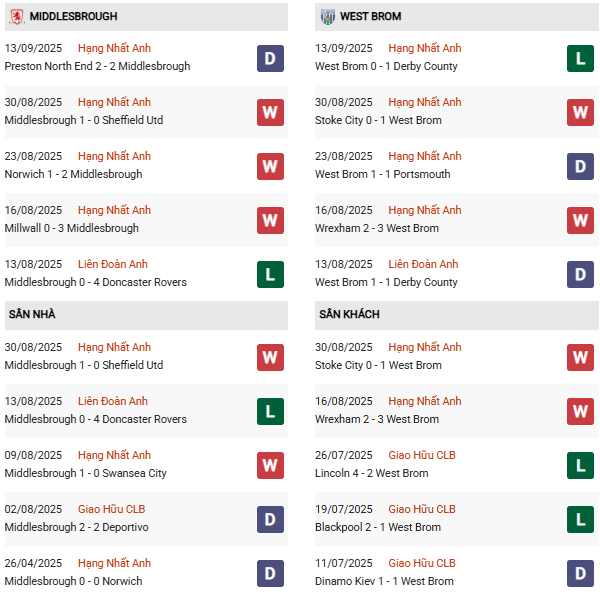
Task: Open the Liên Đoàn Anh link above West Brom 1-1 Derby County
Action: click(423, 264)
